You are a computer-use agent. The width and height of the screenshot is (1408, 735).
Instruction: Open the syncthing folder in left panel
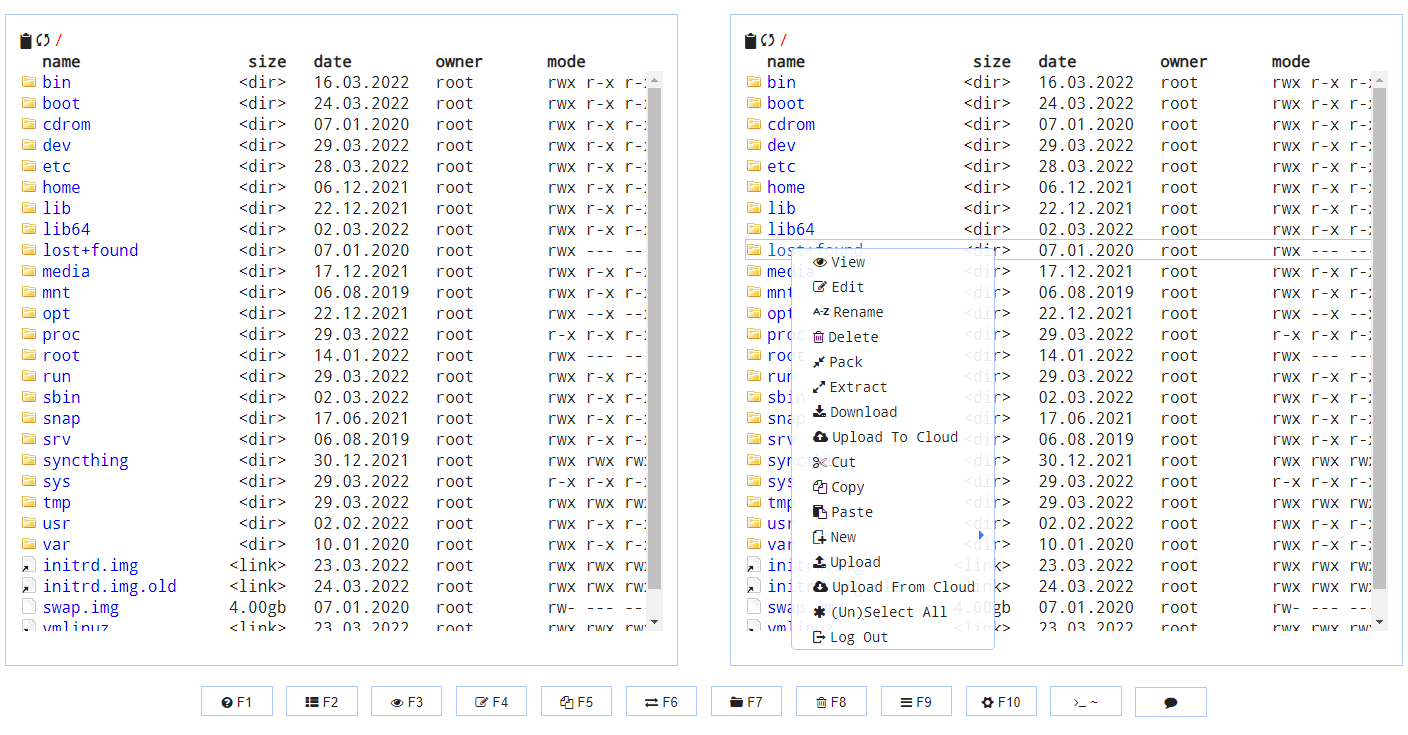85,461
